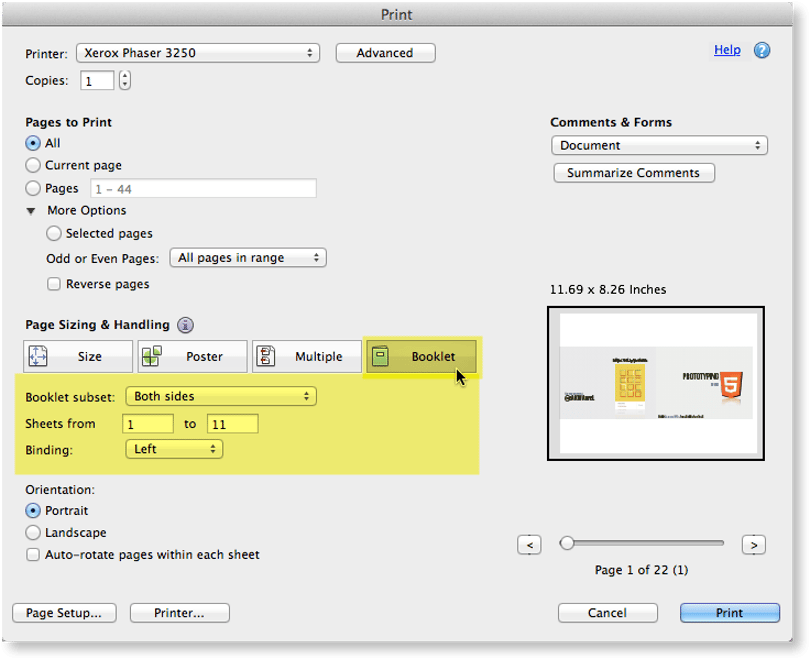Screen dimensions: 810x659
Task: Enable the Reverse pages checkbox
Action: click(54, 284)
